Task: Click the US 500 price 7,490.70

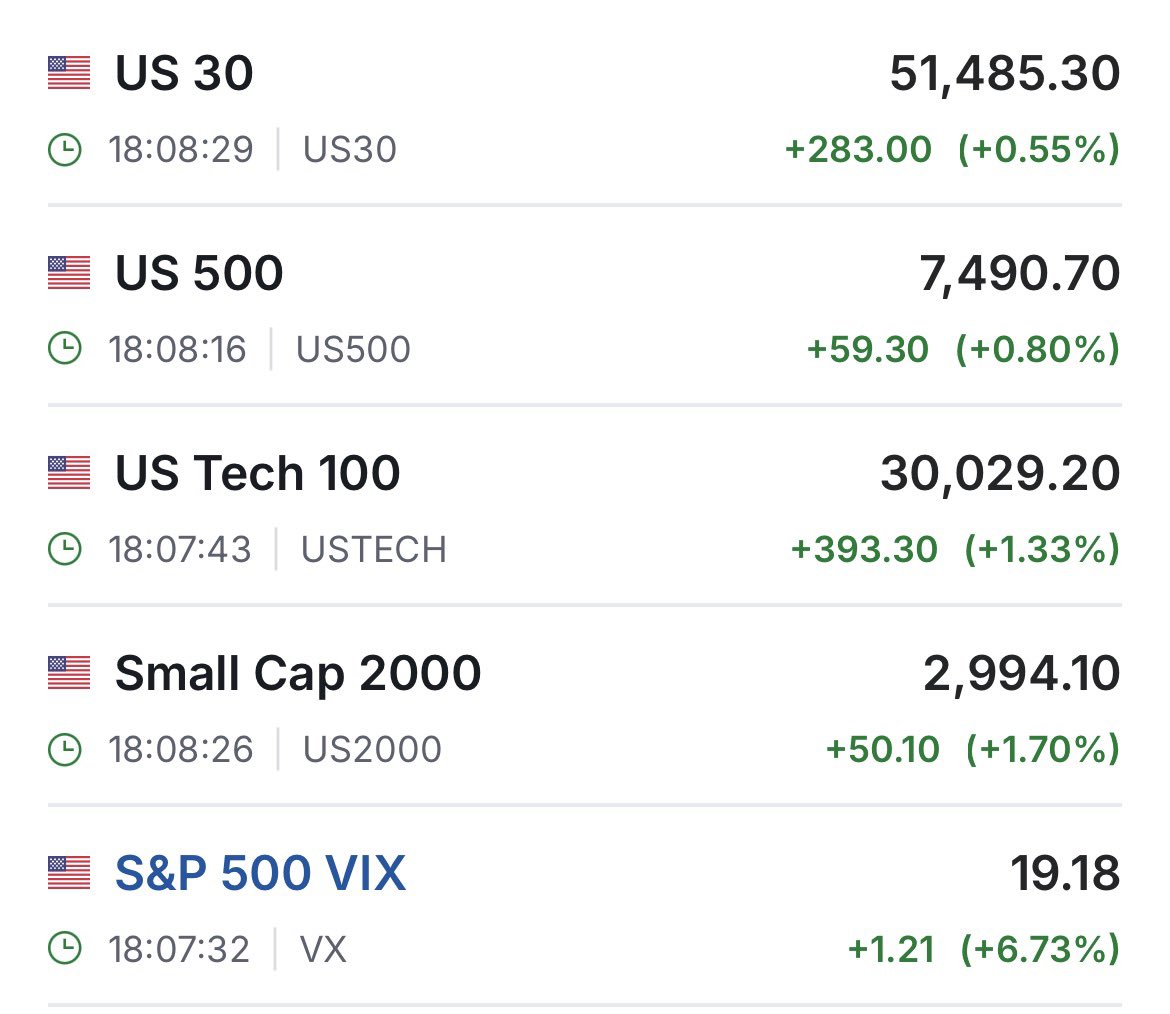Action: [x=1020, y=275]
